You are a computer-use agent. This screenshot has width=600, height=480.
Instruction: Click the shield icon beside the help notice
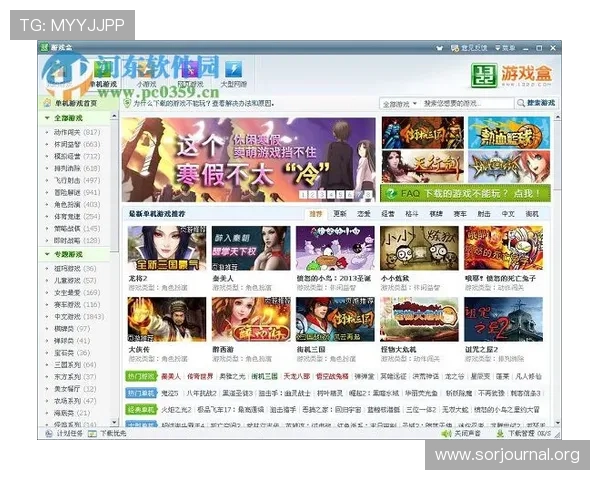tap(127, 103)
